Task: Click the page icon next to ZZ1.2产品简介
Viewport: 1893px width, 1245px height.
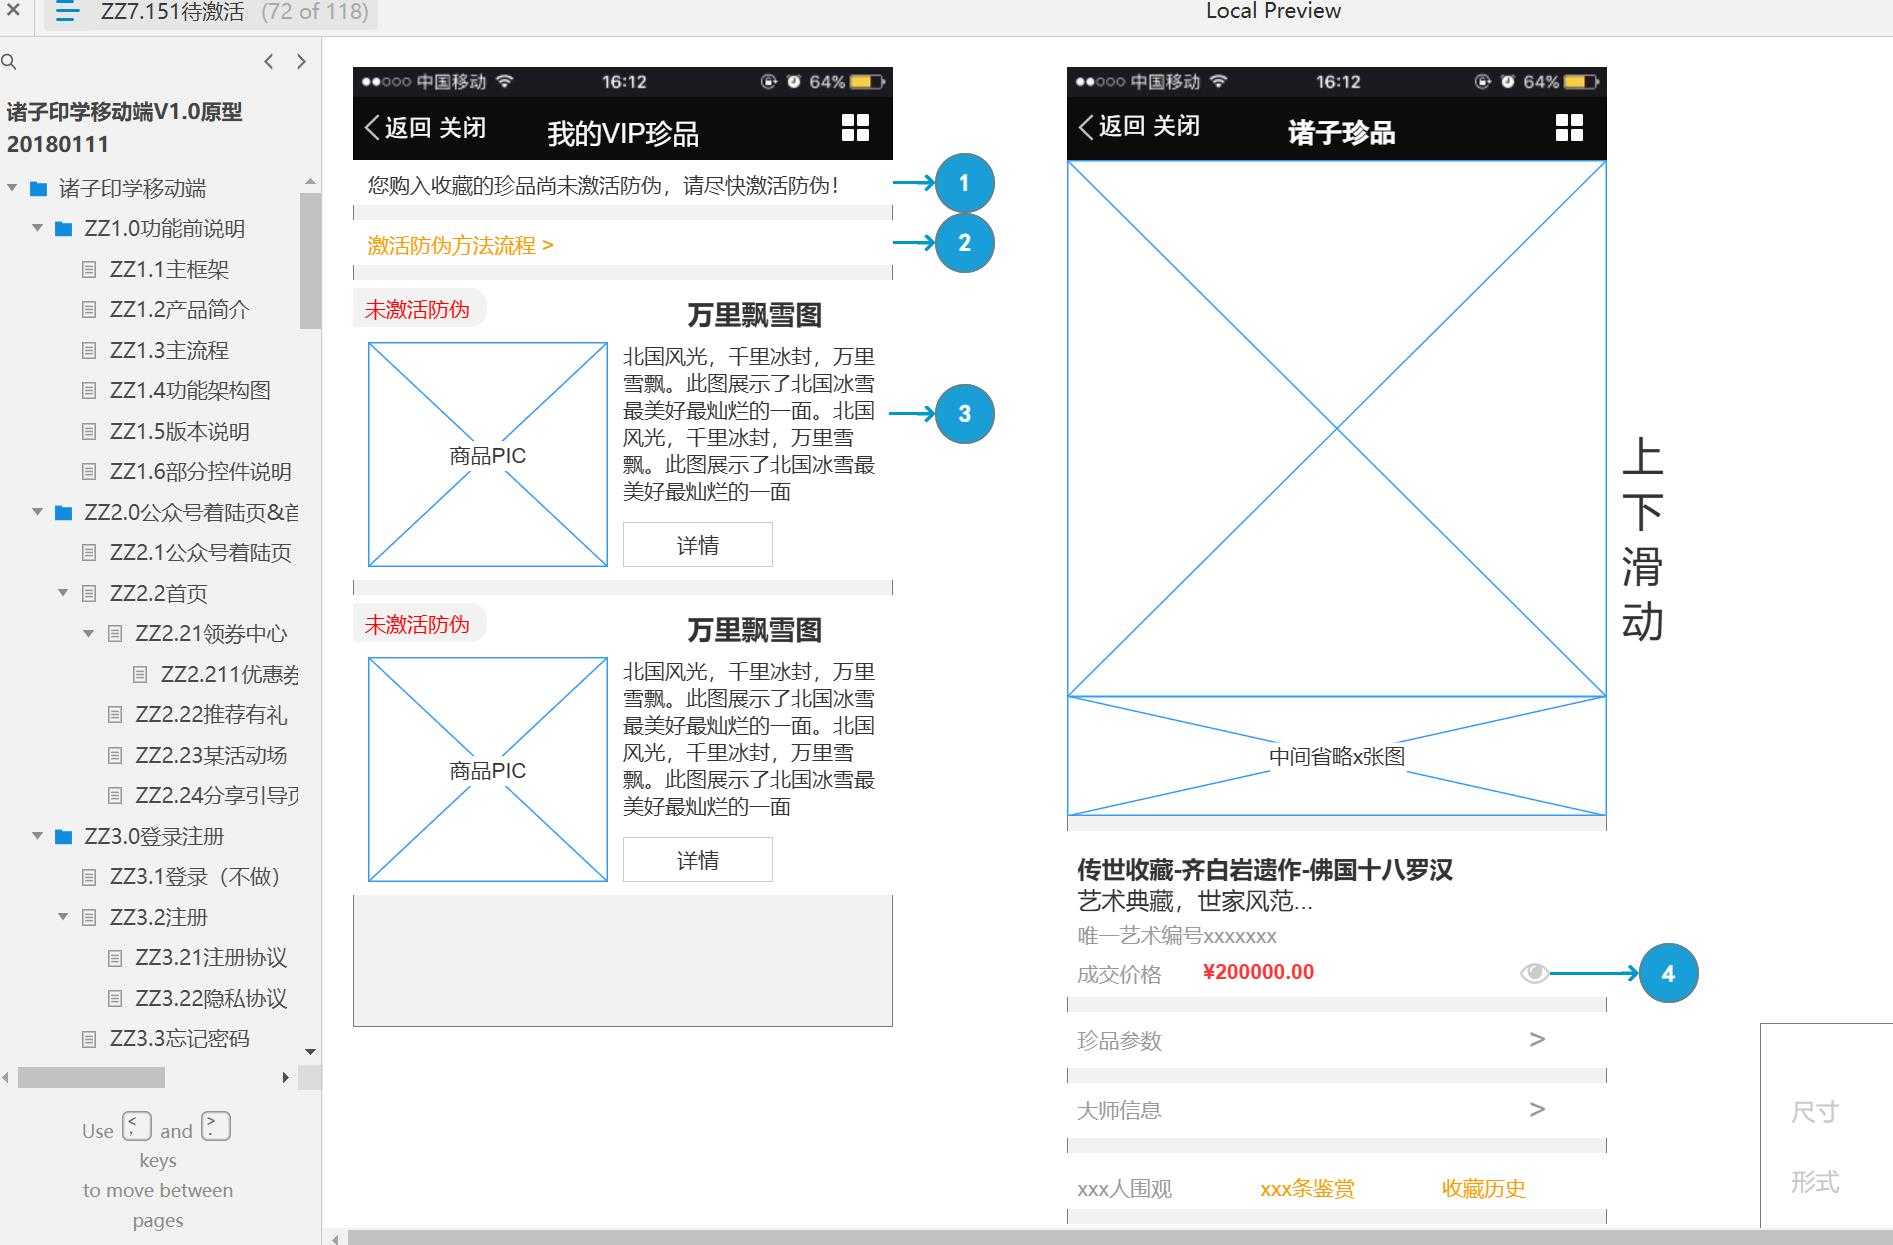Action: click(x=90, y=310)
